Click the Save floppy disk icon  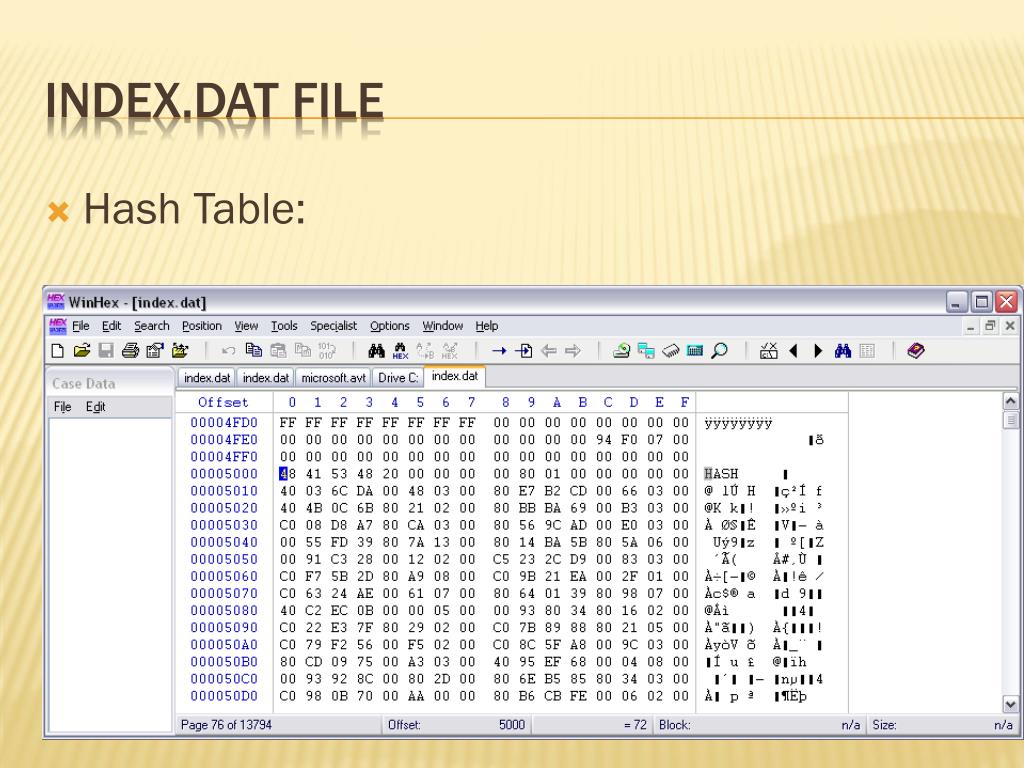(106, 351)
